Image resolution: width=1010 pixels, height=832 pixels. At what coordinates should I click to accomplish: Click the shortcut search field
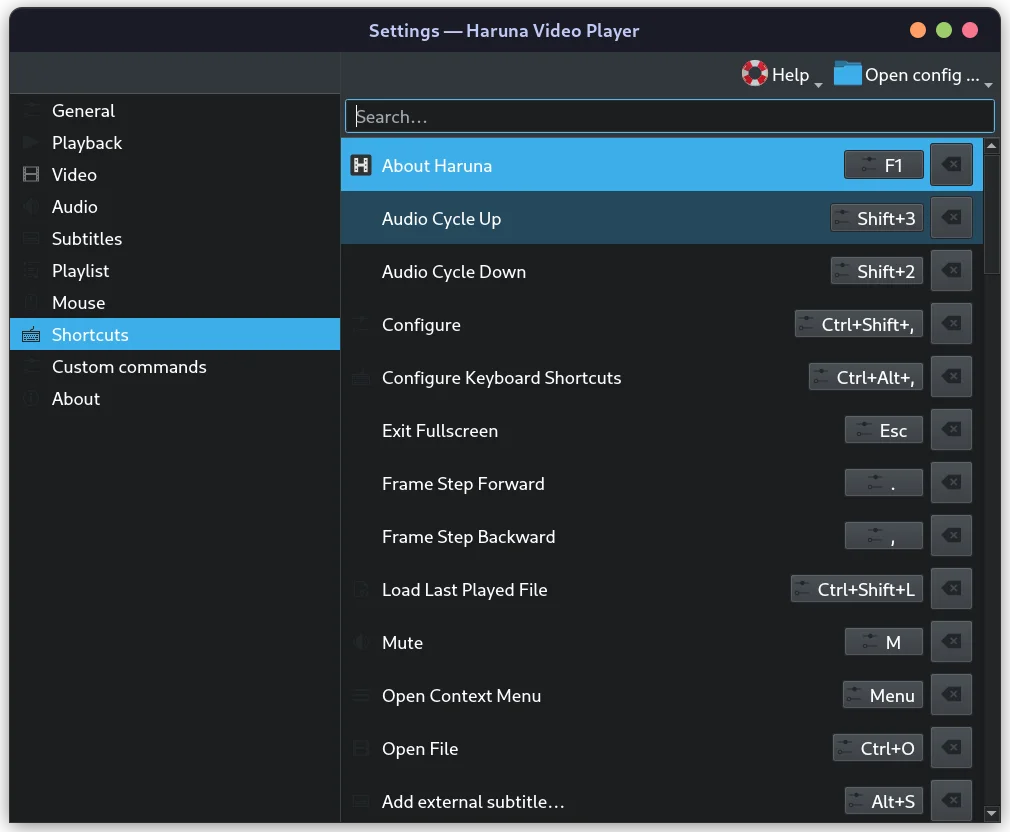(x=670, y=116)
